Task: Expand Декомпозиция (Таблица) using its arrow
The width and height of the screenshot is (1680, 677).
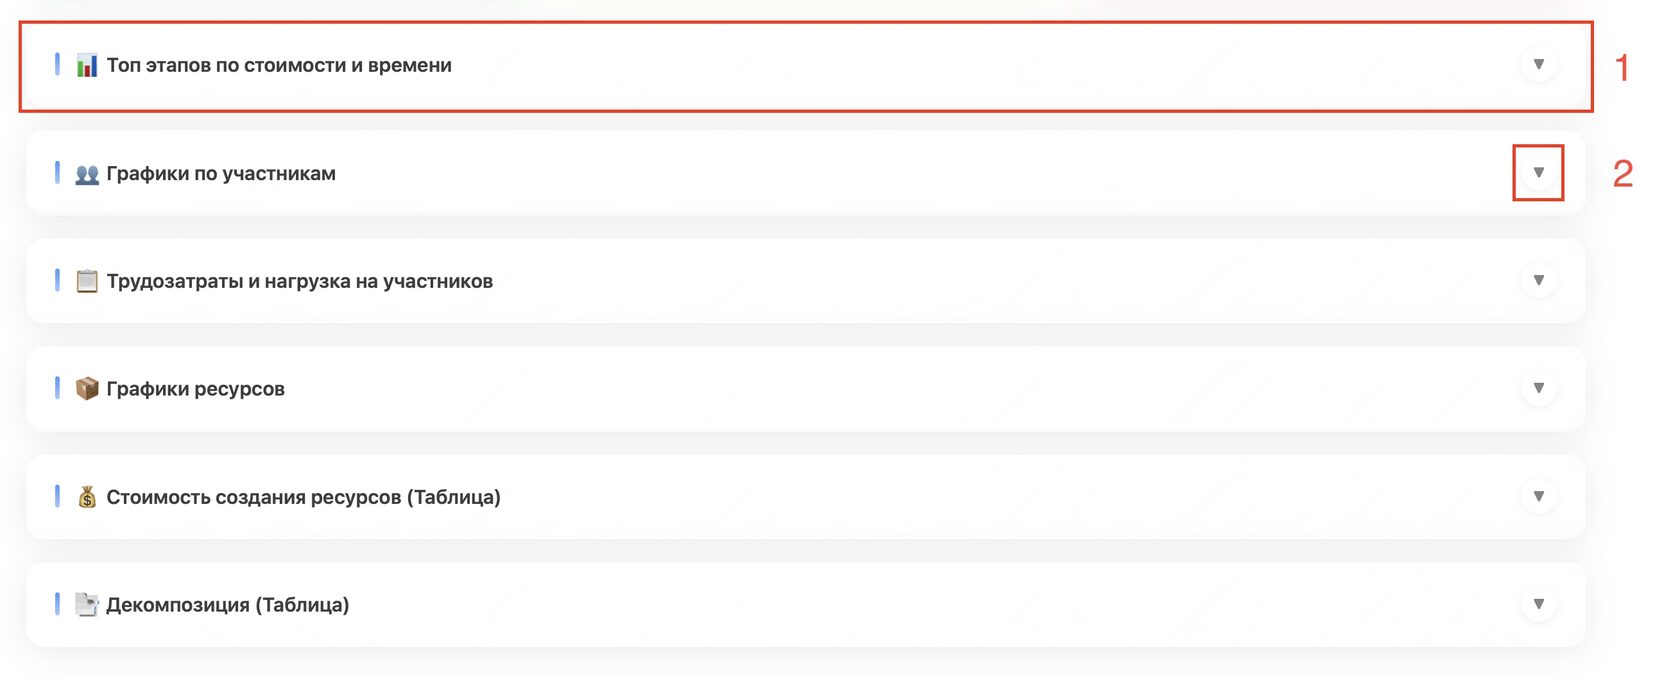Action: 1538,604
